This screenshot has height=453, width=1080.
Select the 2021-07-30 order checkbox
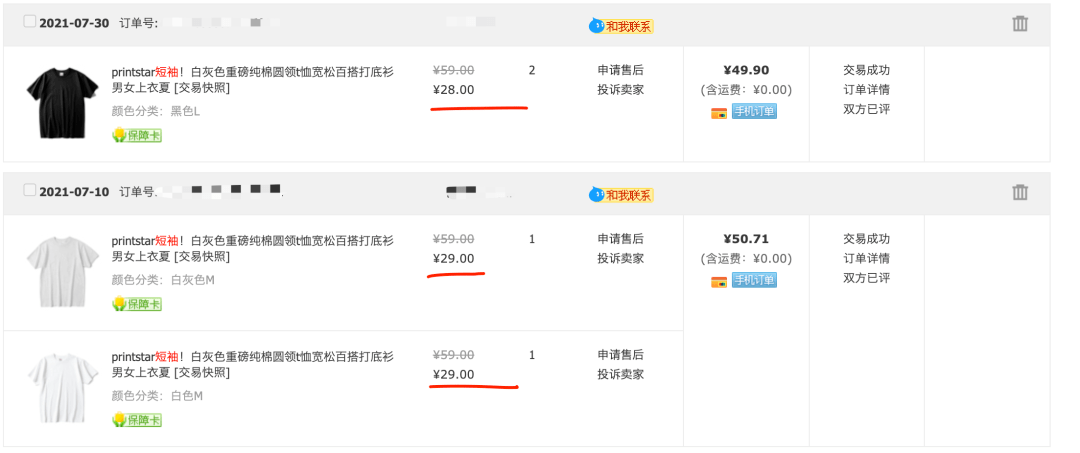point(29,22)
